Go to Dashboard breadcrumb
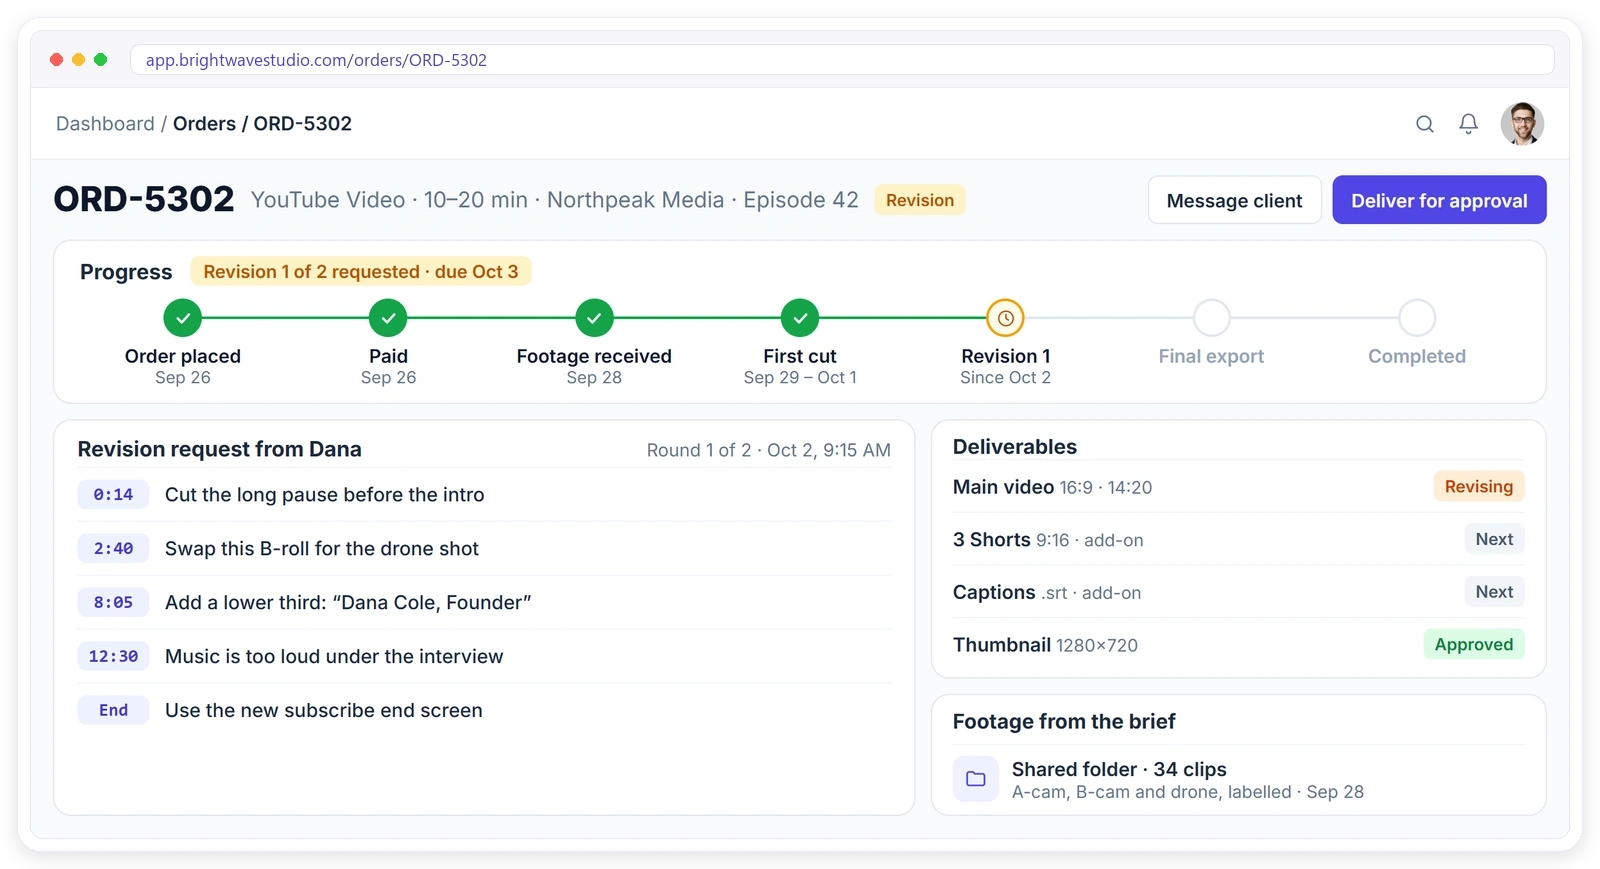 click(105, 124)
